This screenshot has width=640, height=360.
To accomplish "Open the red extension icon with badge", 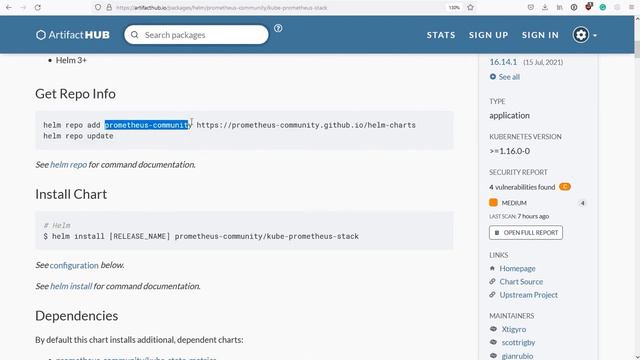I will click(589, 7).
